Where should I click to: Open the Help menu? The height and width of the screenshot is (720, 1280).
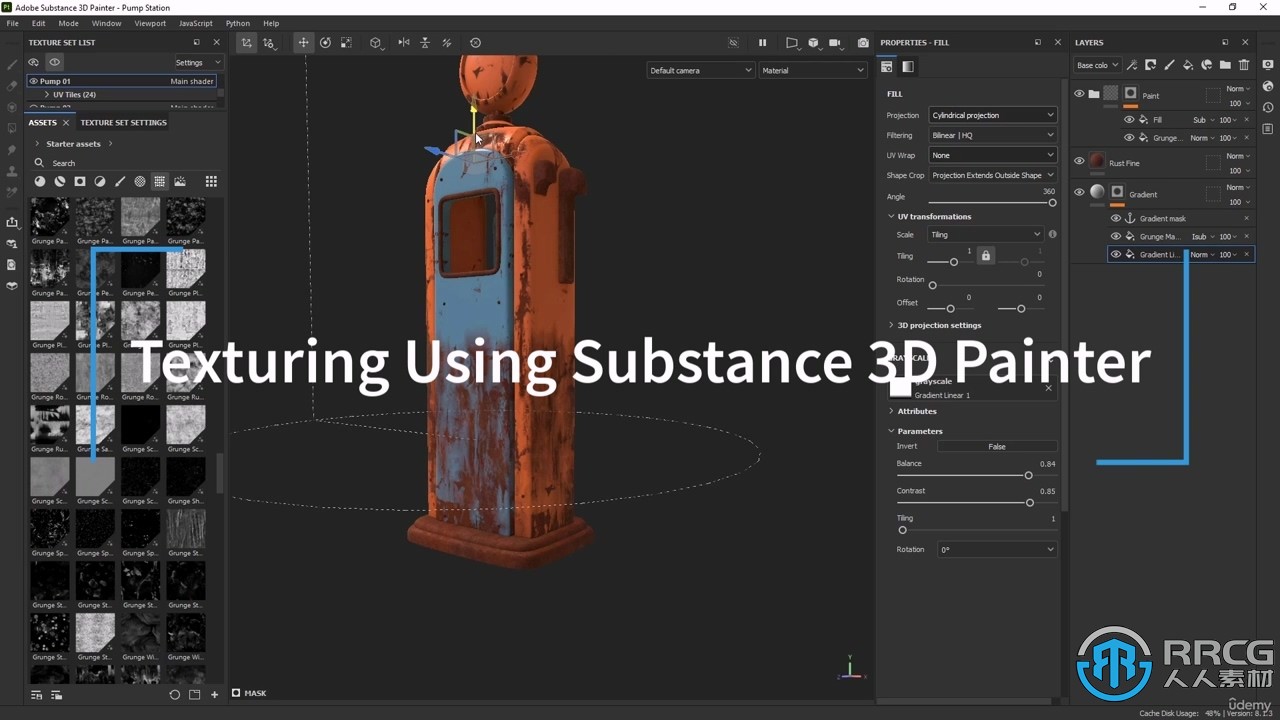coord(271,23)
